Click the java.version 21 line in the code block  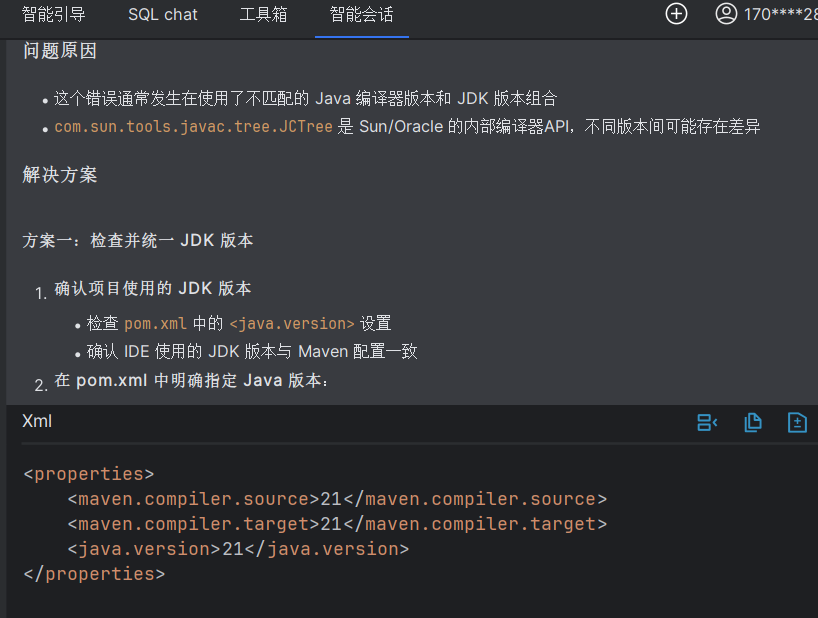(238, 549)
